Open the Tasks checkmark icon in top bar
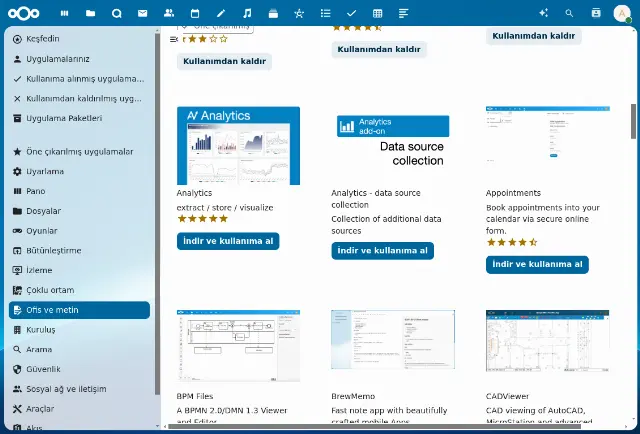This screenshot has width=640, height=434. [351, 13]
